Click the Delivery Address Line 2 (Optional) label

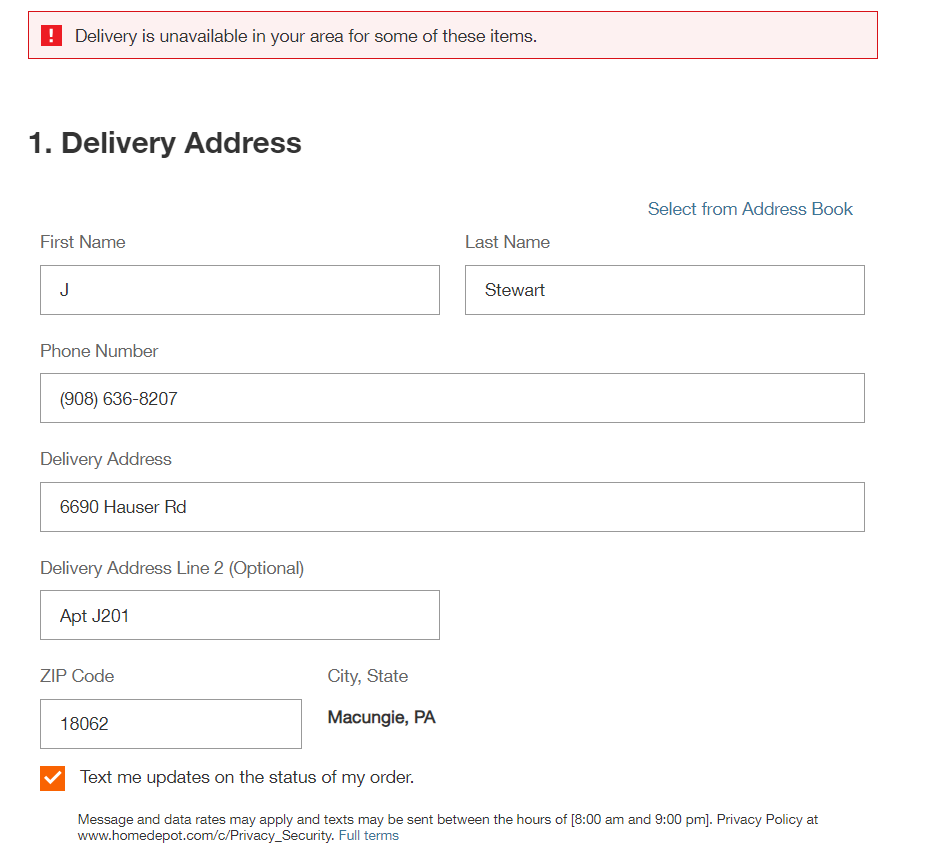172,568
